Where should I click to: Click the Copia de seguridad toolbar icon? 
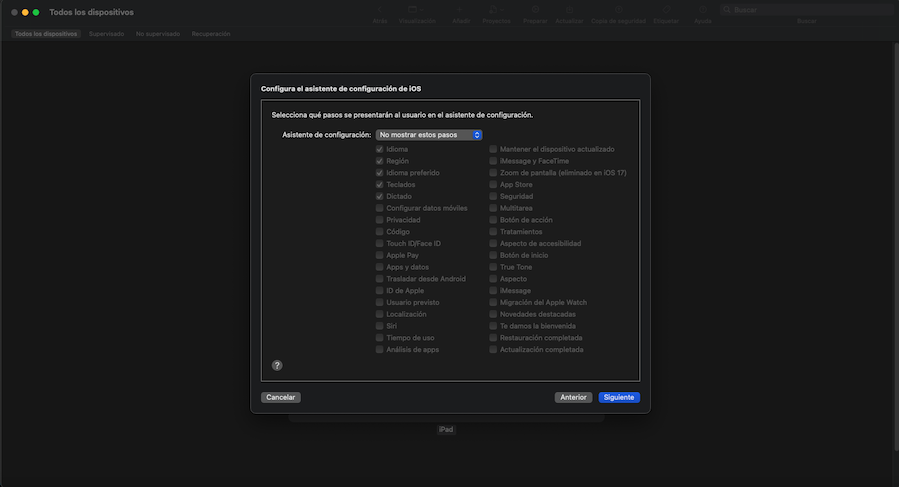(619, 11)
